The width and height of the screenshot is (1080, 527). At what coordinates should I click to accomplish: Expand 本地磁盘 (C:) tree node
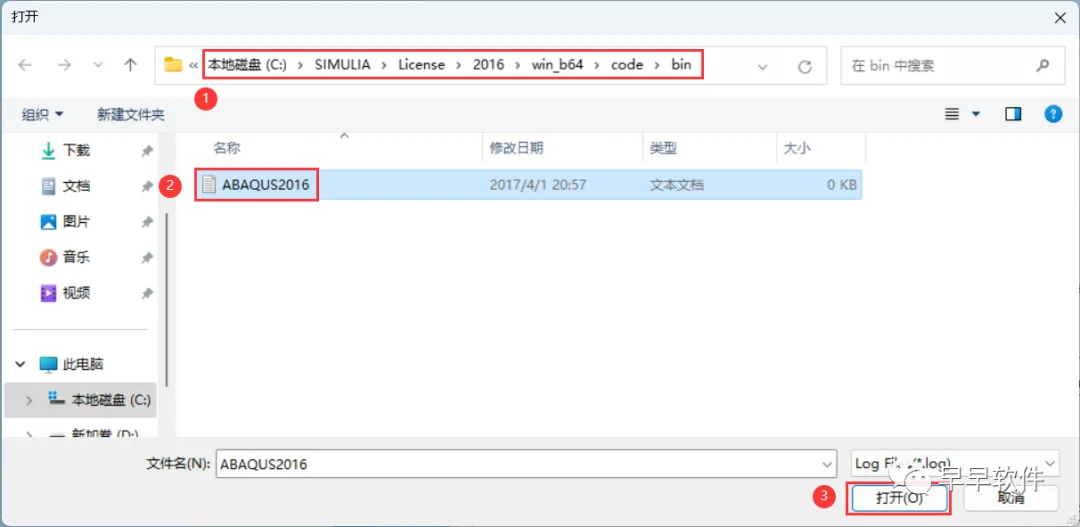pos(28,400)
